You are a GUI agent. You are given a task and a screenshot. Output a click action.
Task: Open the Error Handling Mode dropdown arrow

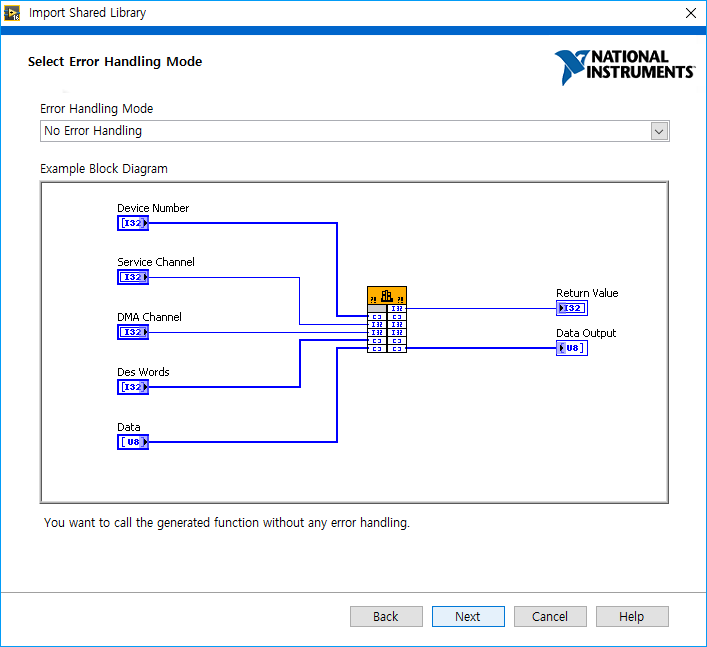(x=658, y=131)
